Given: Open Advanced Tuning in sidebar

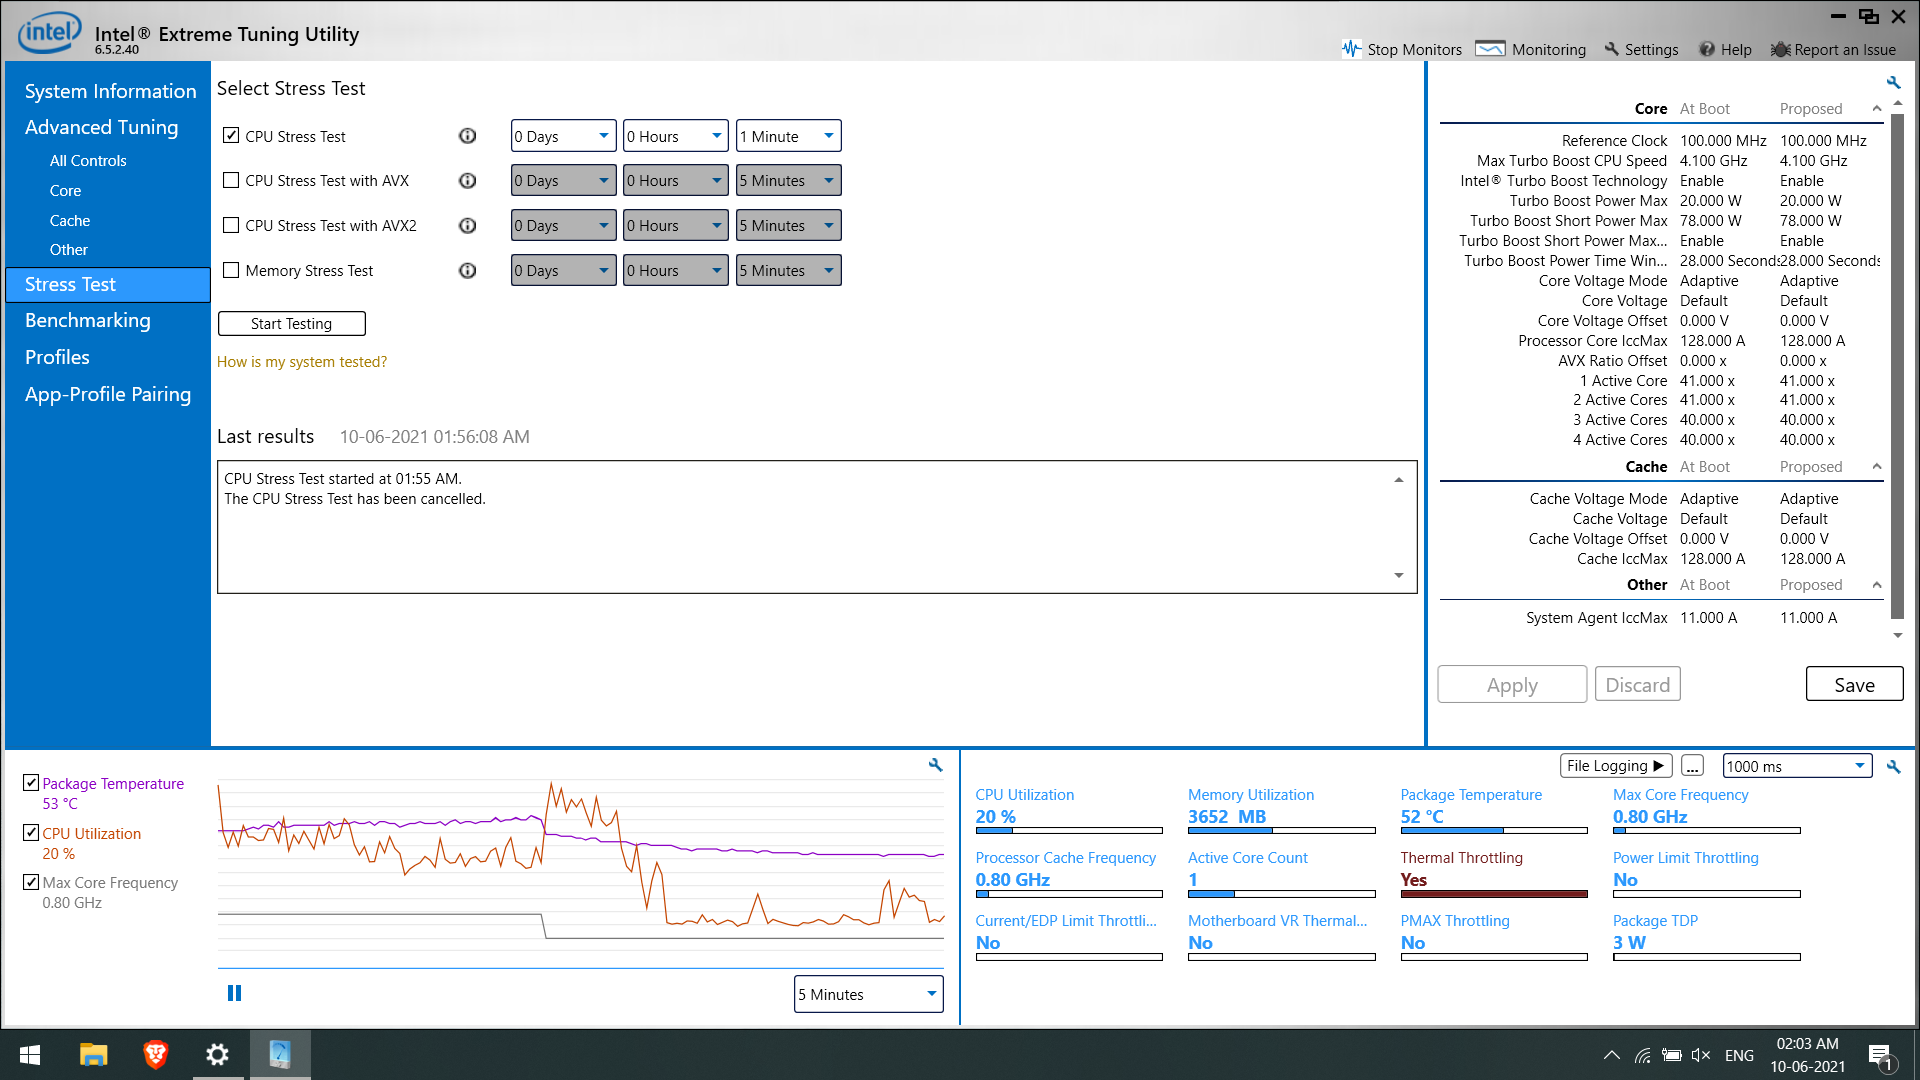Looking at the screenshot, I should pyautogui.click(x=101, y=127).
